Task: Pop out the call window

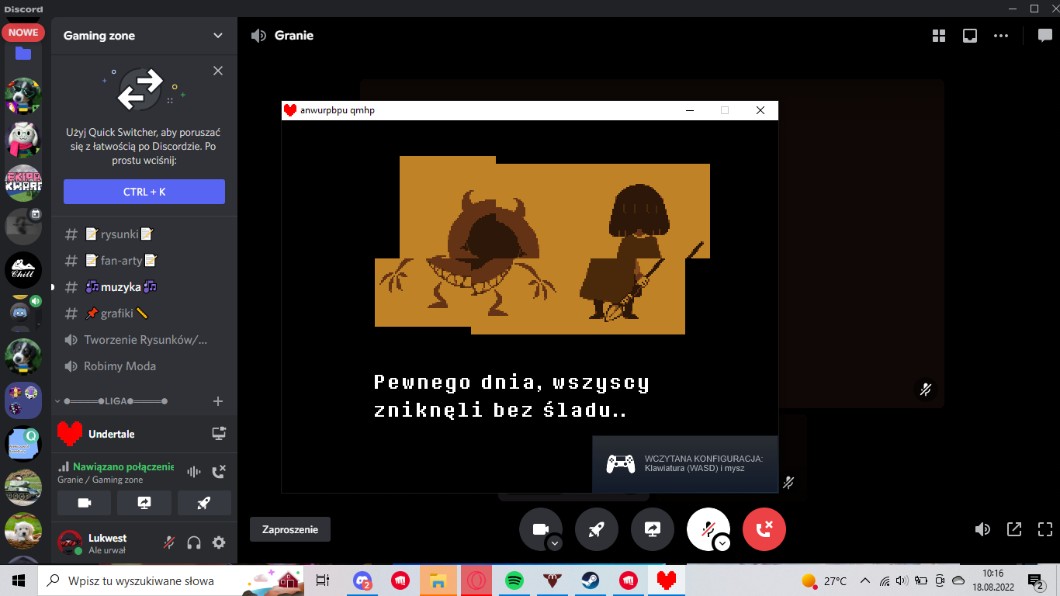Action: tap(1014, 529)
